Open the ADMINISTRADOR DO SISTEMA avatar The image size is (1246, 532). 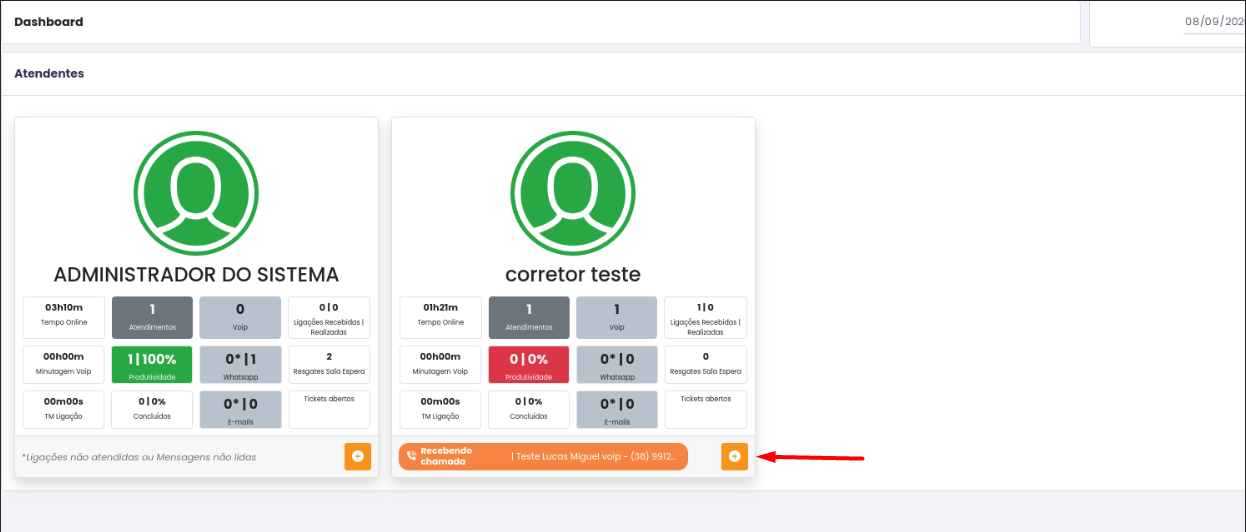pyautogui.click(x=196, y=194)
